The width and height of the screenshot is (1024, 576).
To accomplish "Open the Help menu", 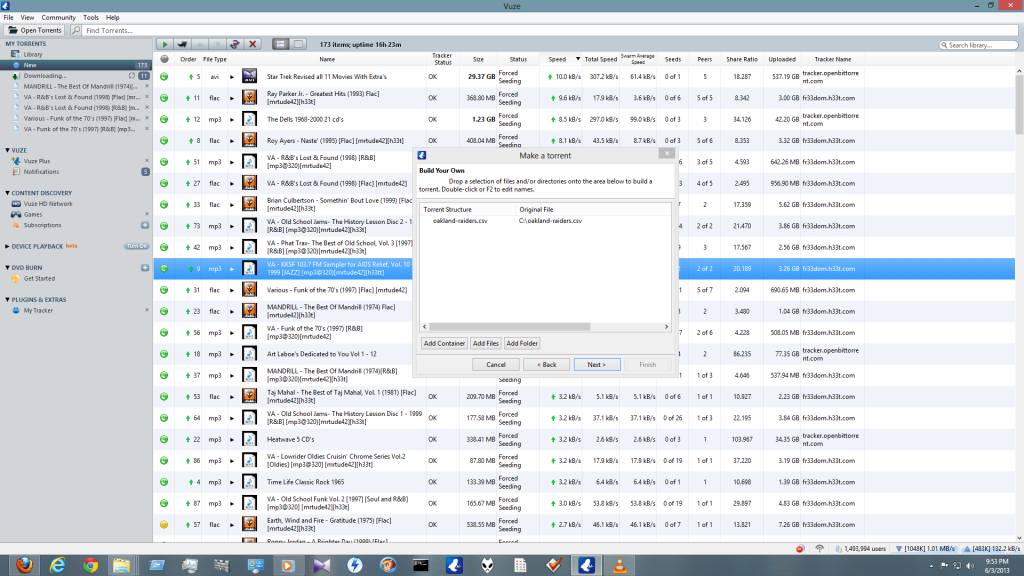I will tap(113, 18).
